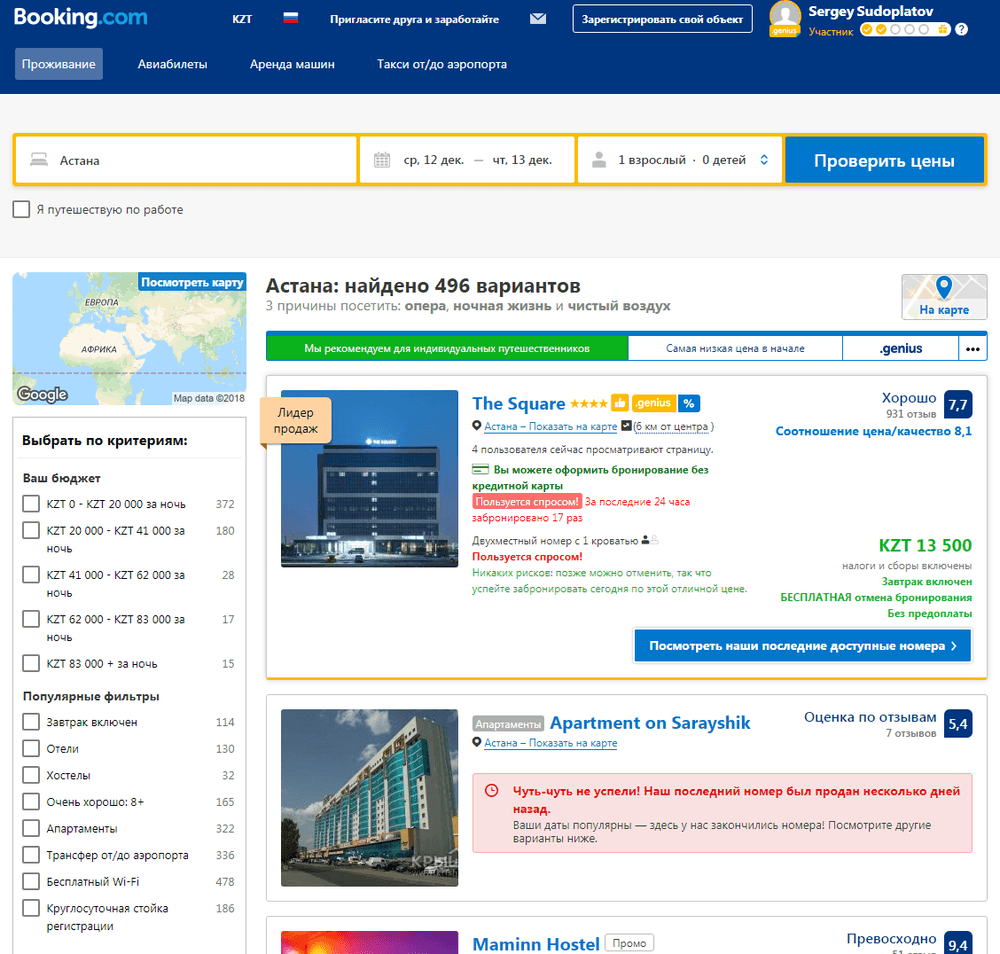Click the person icon in the guests field
This screenshot has height=954, width=1000.
tap(599, 160)
